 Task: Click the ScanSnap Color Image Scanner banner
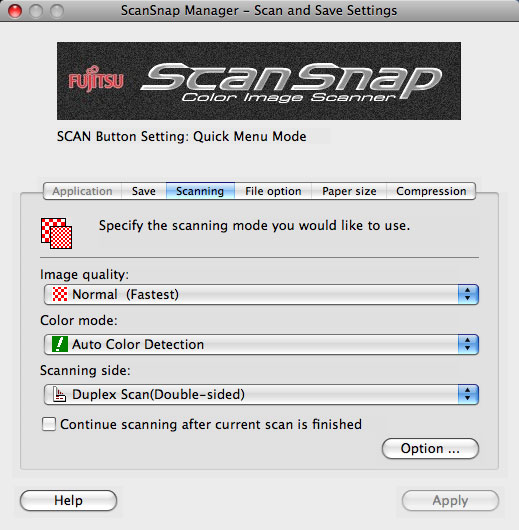[259, 81]
